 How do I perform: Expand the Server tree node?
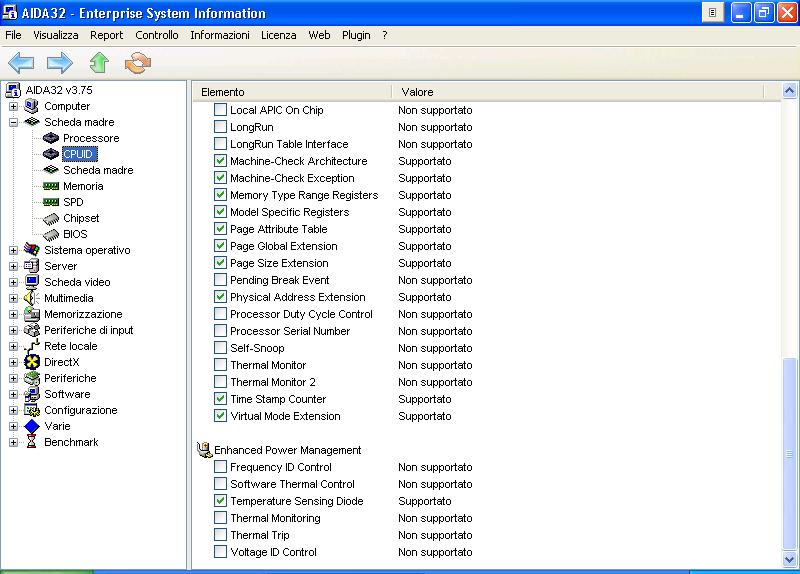[13, 266]
